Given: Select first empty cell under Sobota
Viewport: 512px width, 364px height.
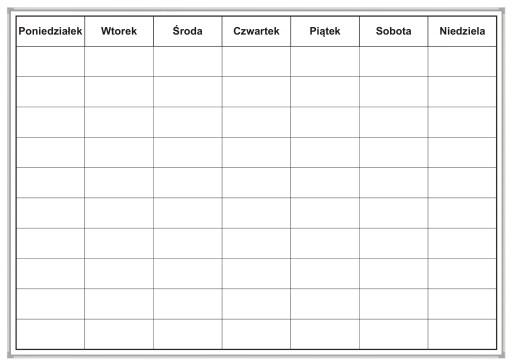Looking at the screenshot, I should [394, 61].
